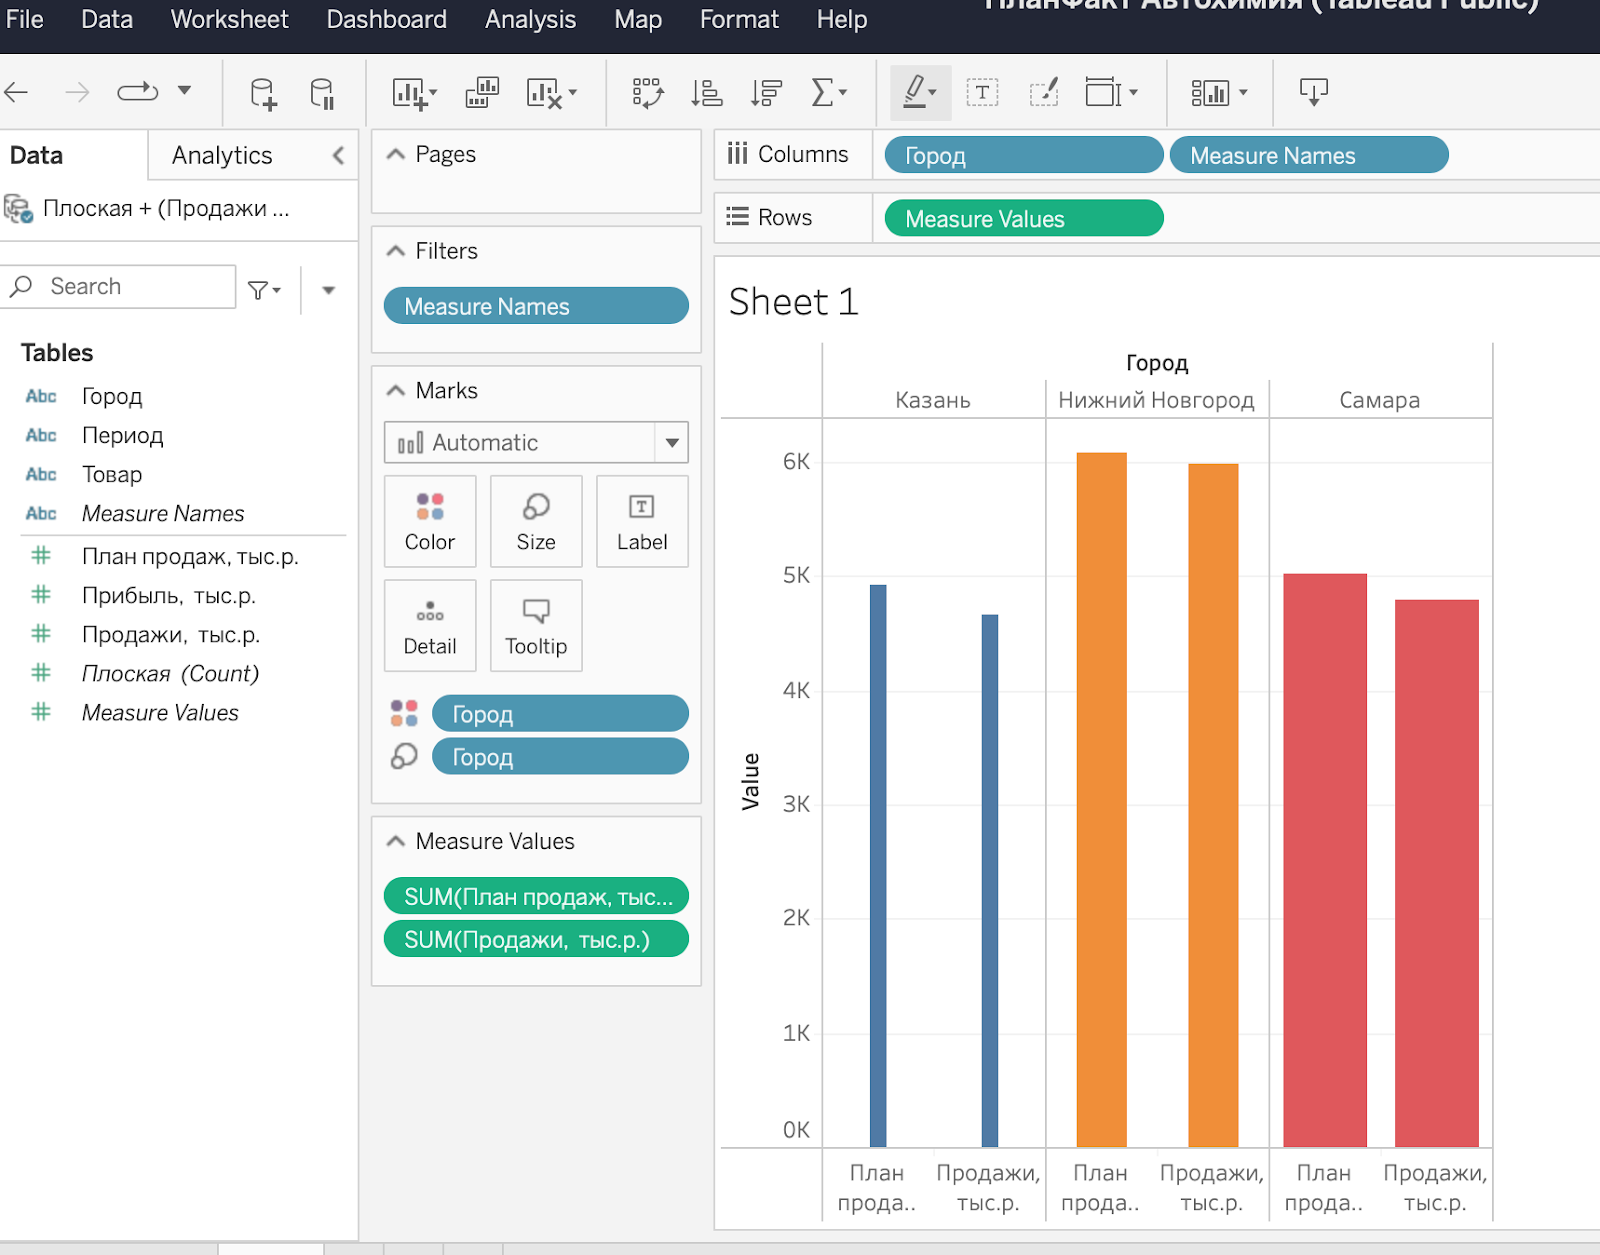Click the Totals sigma icon
Image resolution: width=1600 pixels, height=1255 pixels.
click(x=823, y=93)
